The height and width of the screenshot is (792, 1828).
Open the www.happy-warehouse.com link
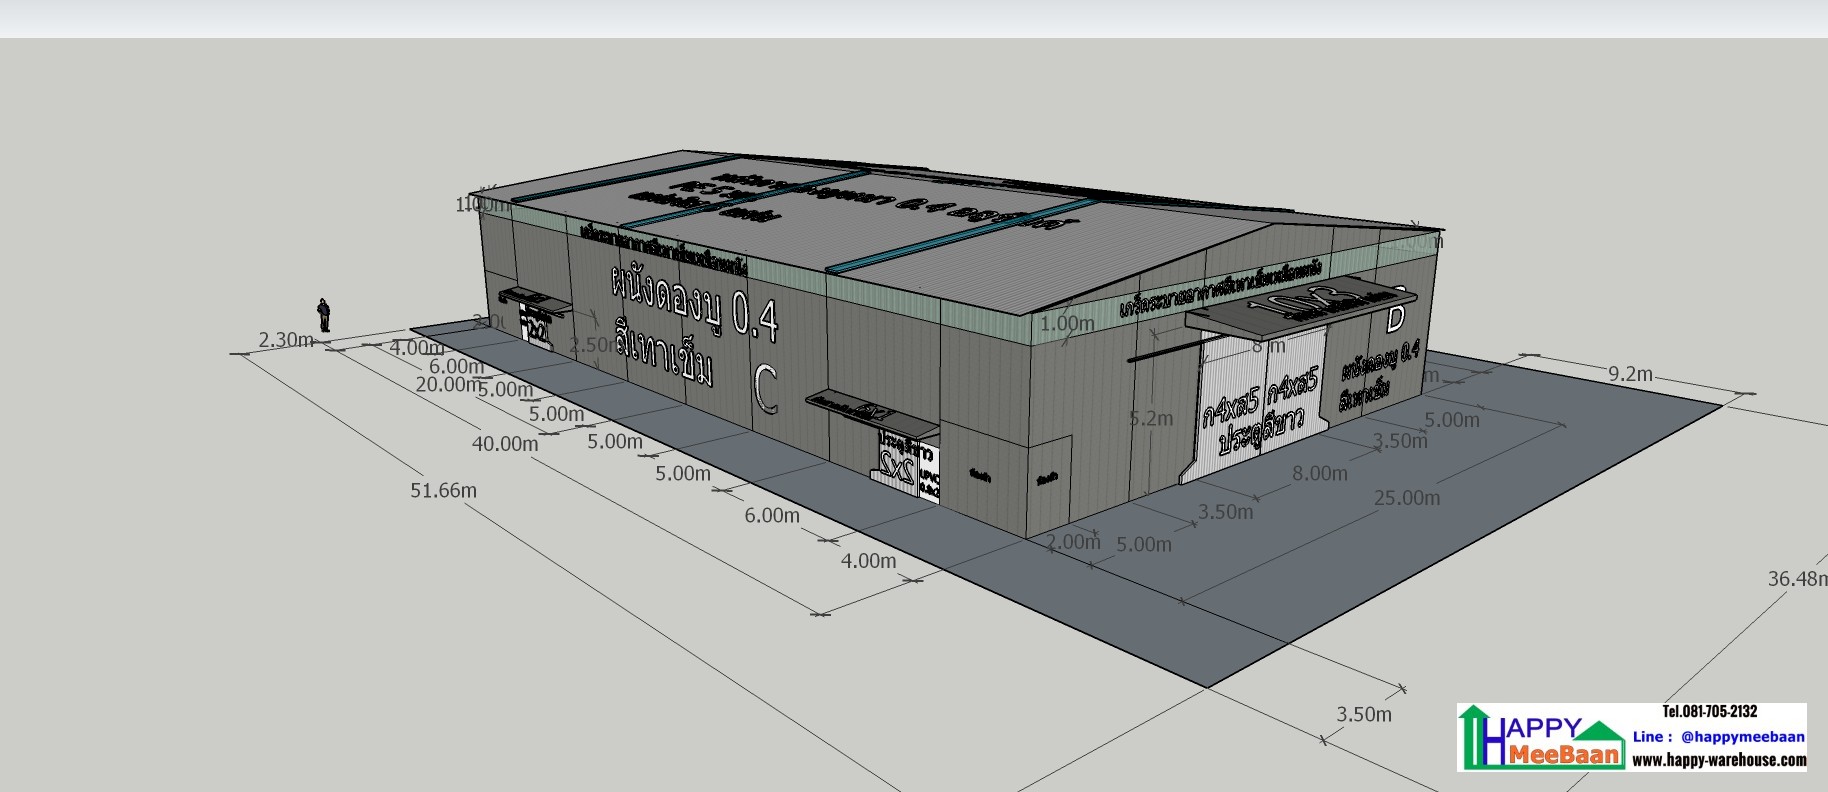click(x=1718, y=760)
